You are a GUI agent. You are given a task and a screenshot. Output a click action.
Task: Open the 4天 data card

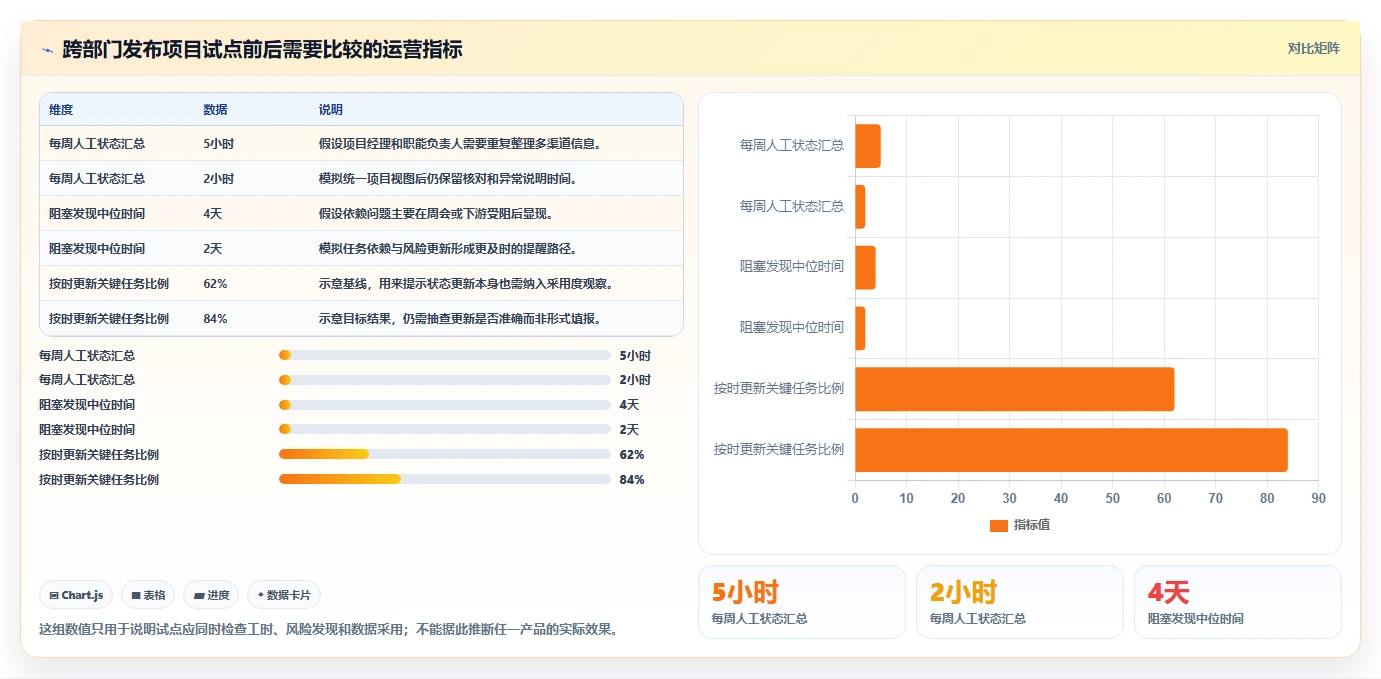[x=1238, y=602]
